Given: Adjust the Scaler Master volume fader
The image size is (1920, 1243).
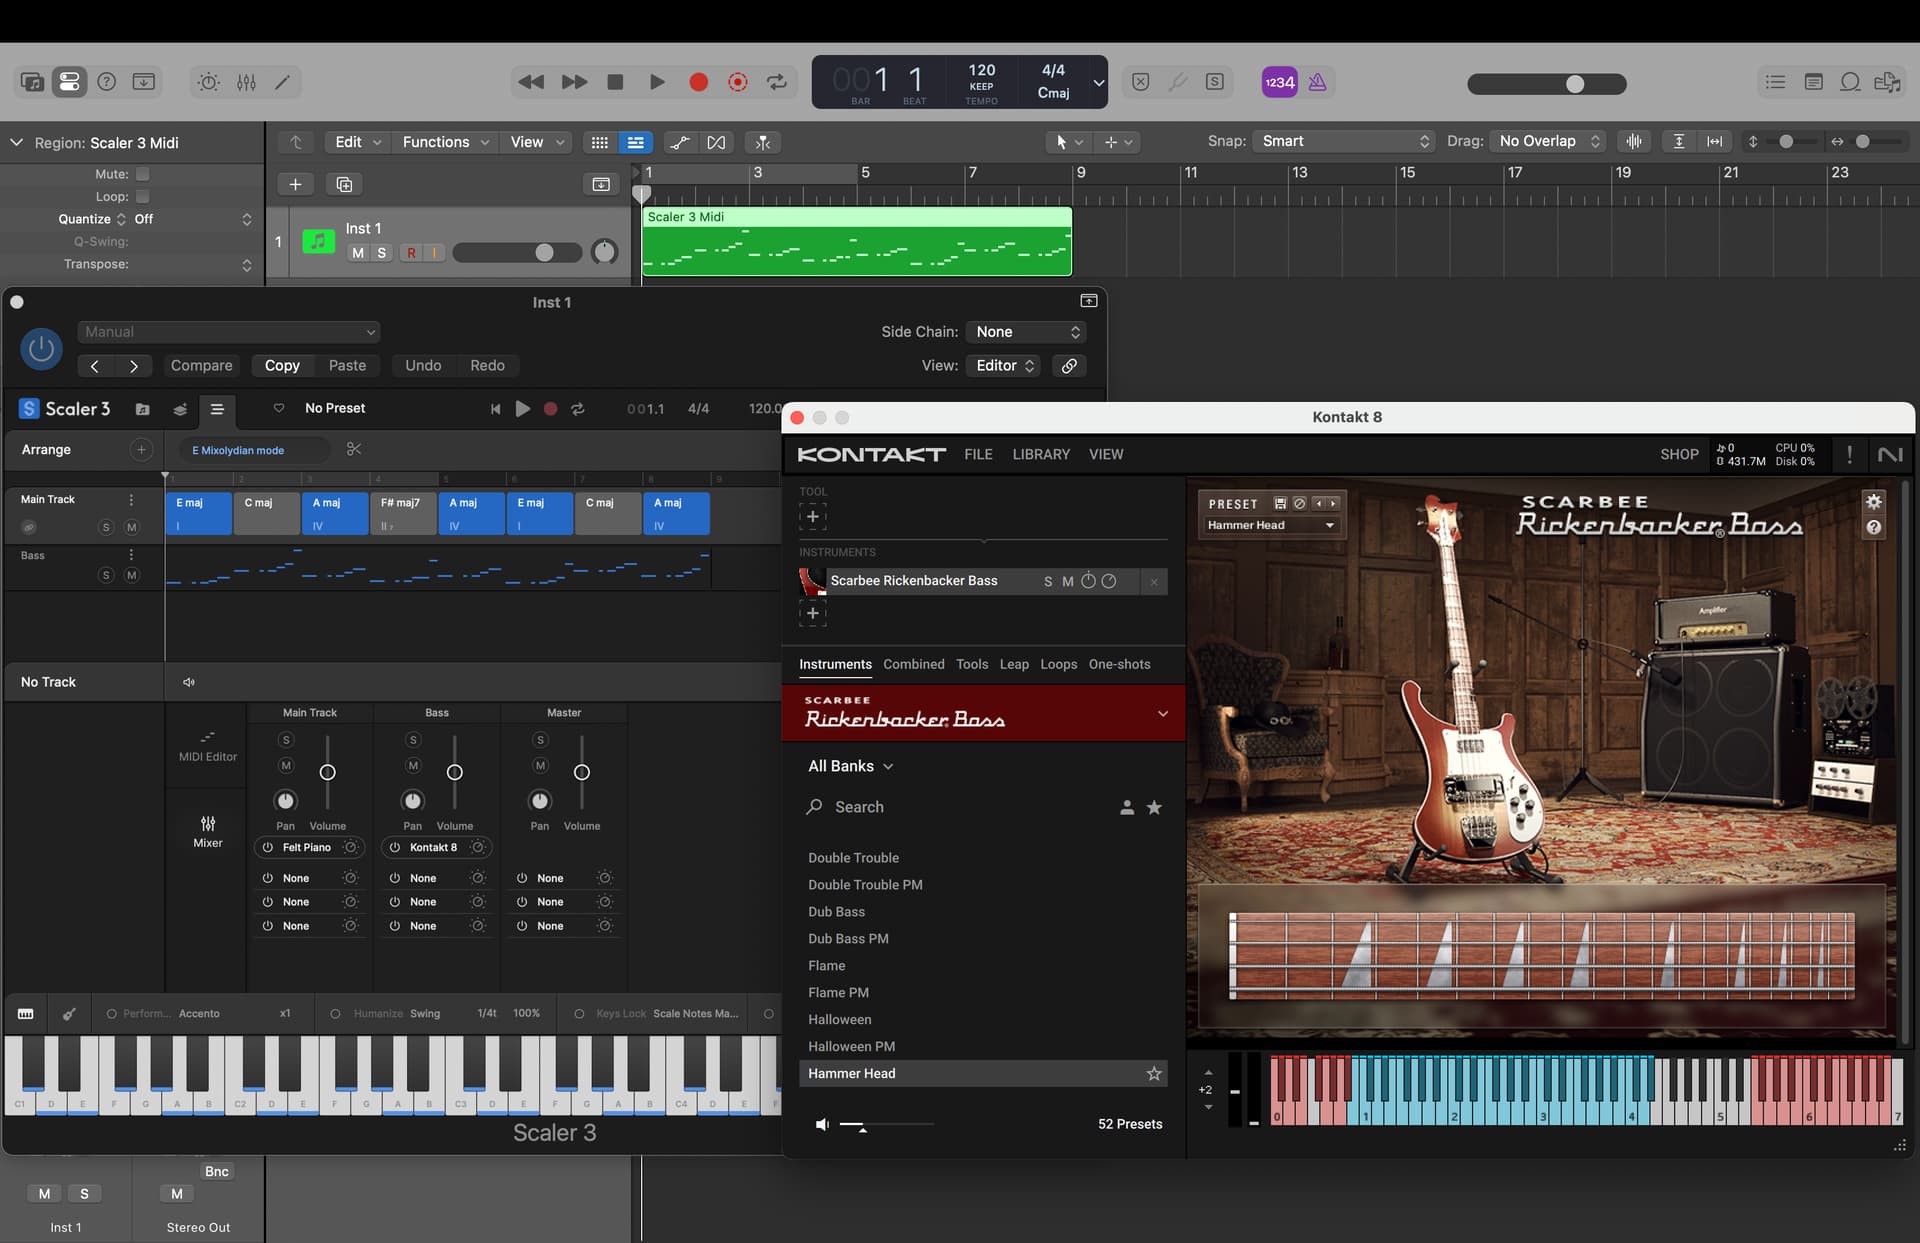Looking at the screenshot, I should coord(582,772).
